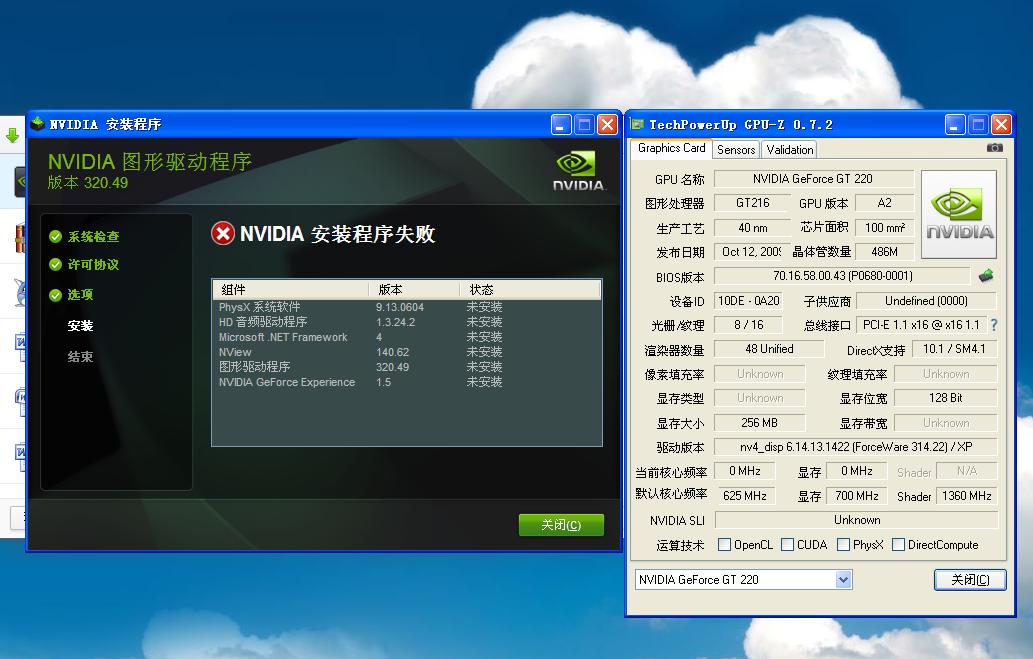Viewport: 1033px width, 659px height.
Task: Click the BIOS save chip icon
Action: (x=986, y=276)
